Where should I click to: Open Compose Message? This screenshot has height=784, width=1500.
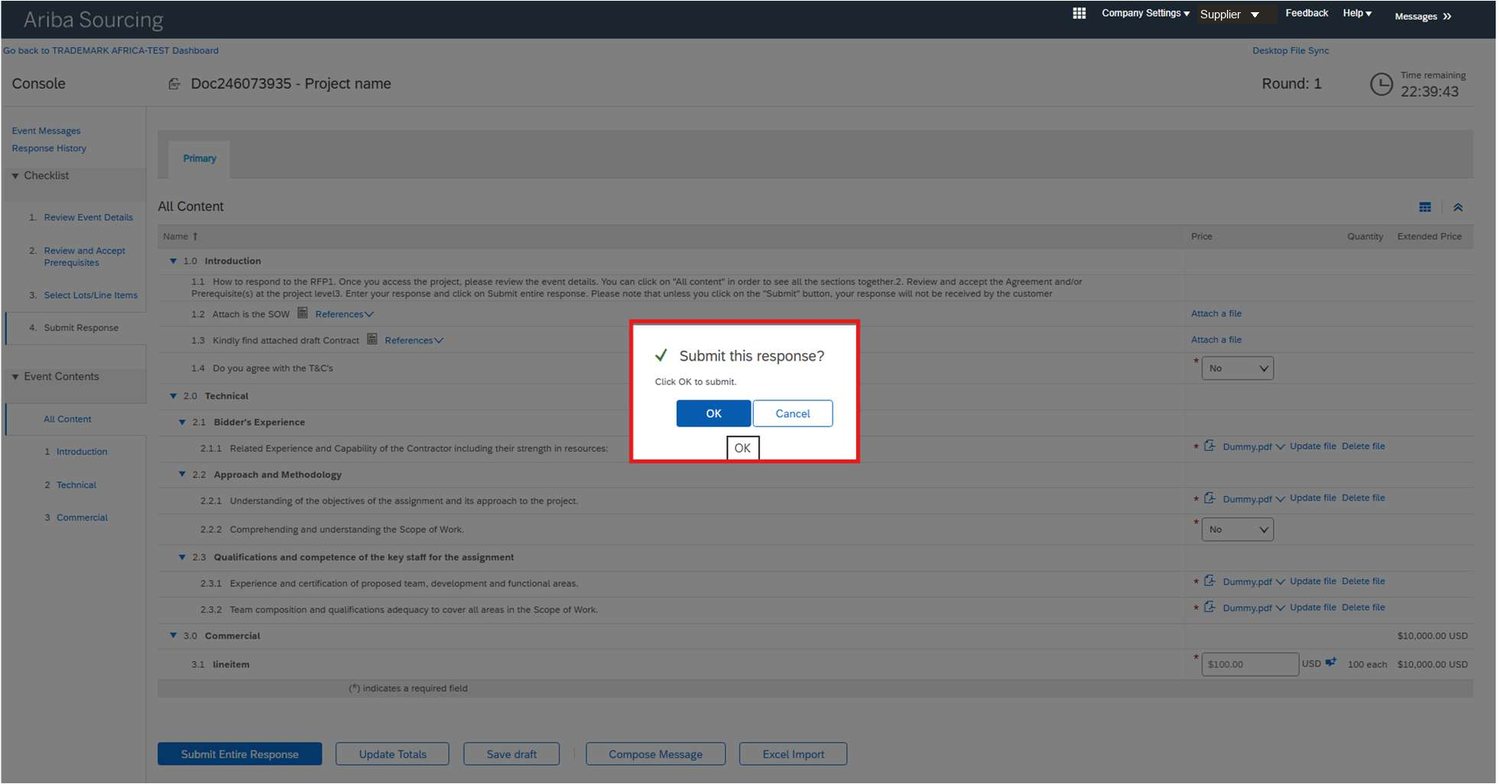click(x=655, y=754)
